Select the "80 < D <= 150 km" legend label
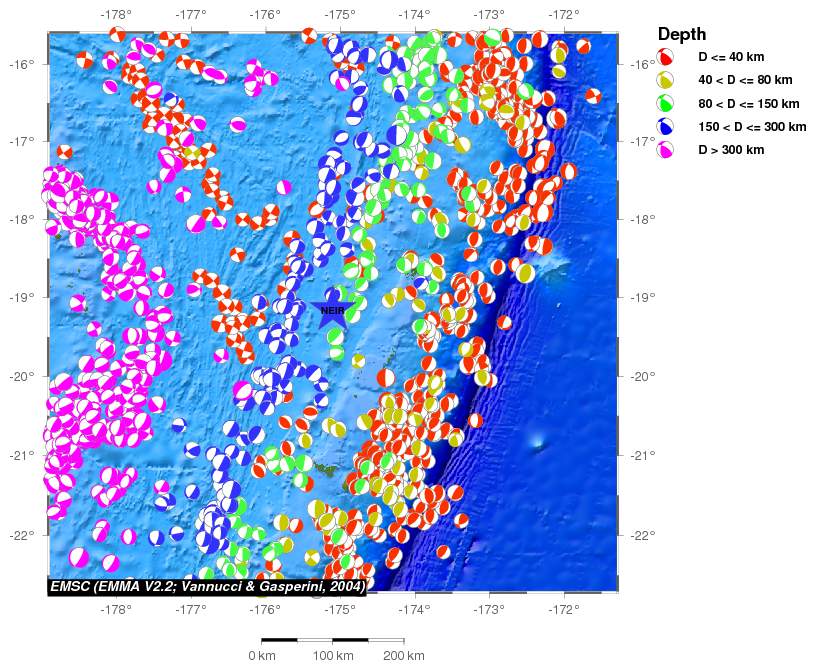The height and width of the screenshot is (670, 816). pos(749,104)
